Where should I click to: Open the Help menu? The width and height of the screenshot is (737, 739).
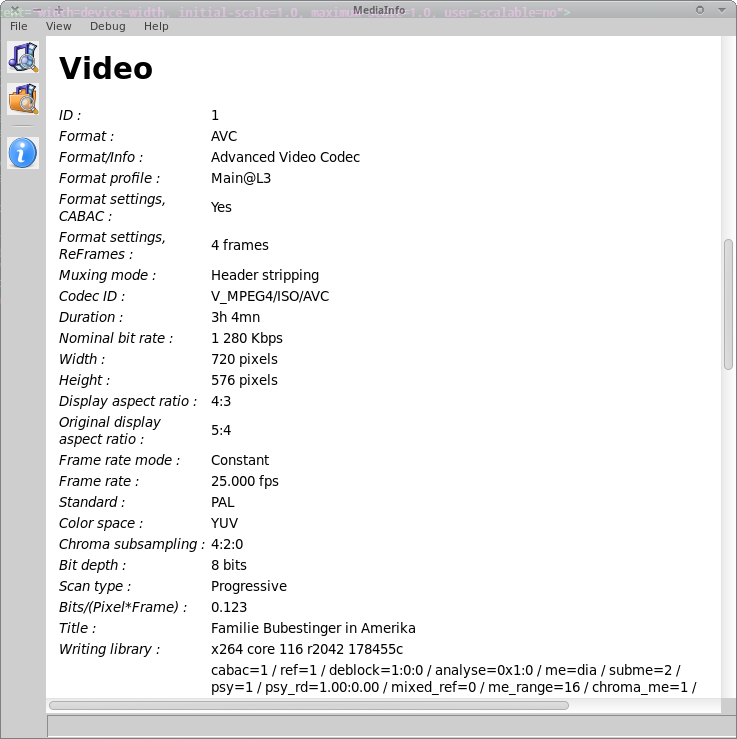(156, 27)
